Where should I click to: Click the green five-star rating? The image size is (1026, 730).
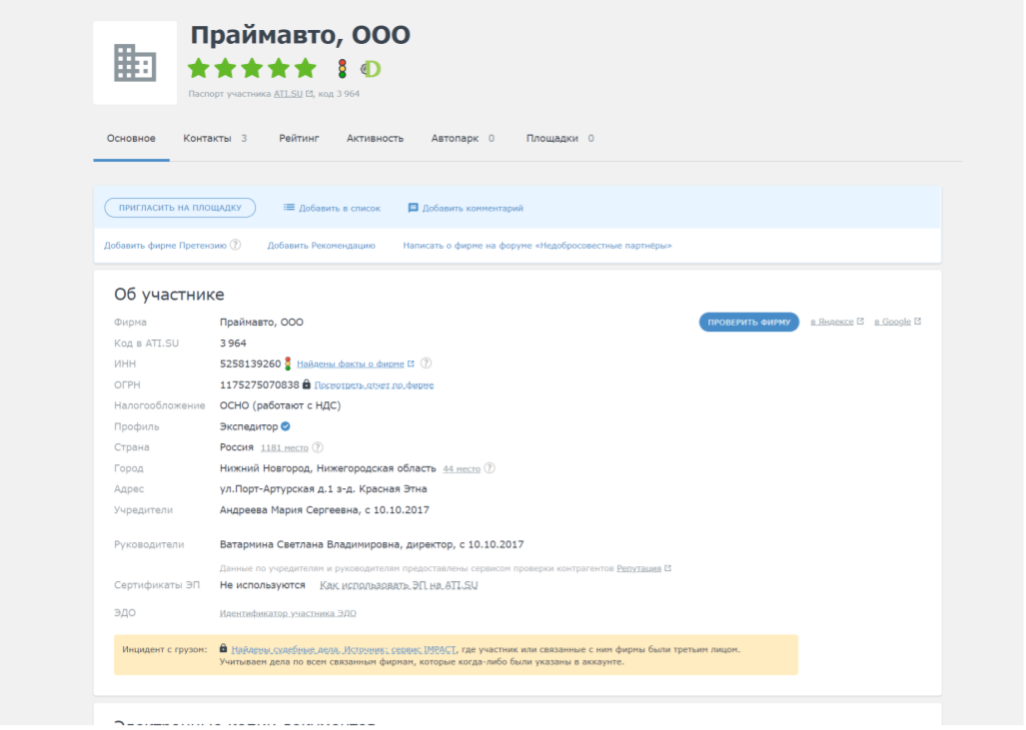(x=252, y=68)
